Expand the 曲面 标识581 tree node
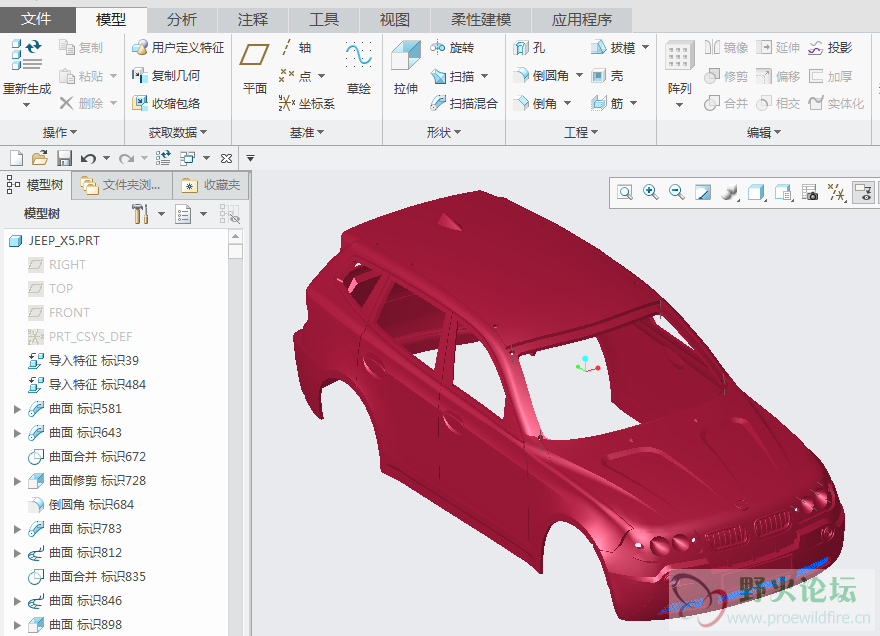The width and height of the screenshot is (880, 636). (17, 409)
